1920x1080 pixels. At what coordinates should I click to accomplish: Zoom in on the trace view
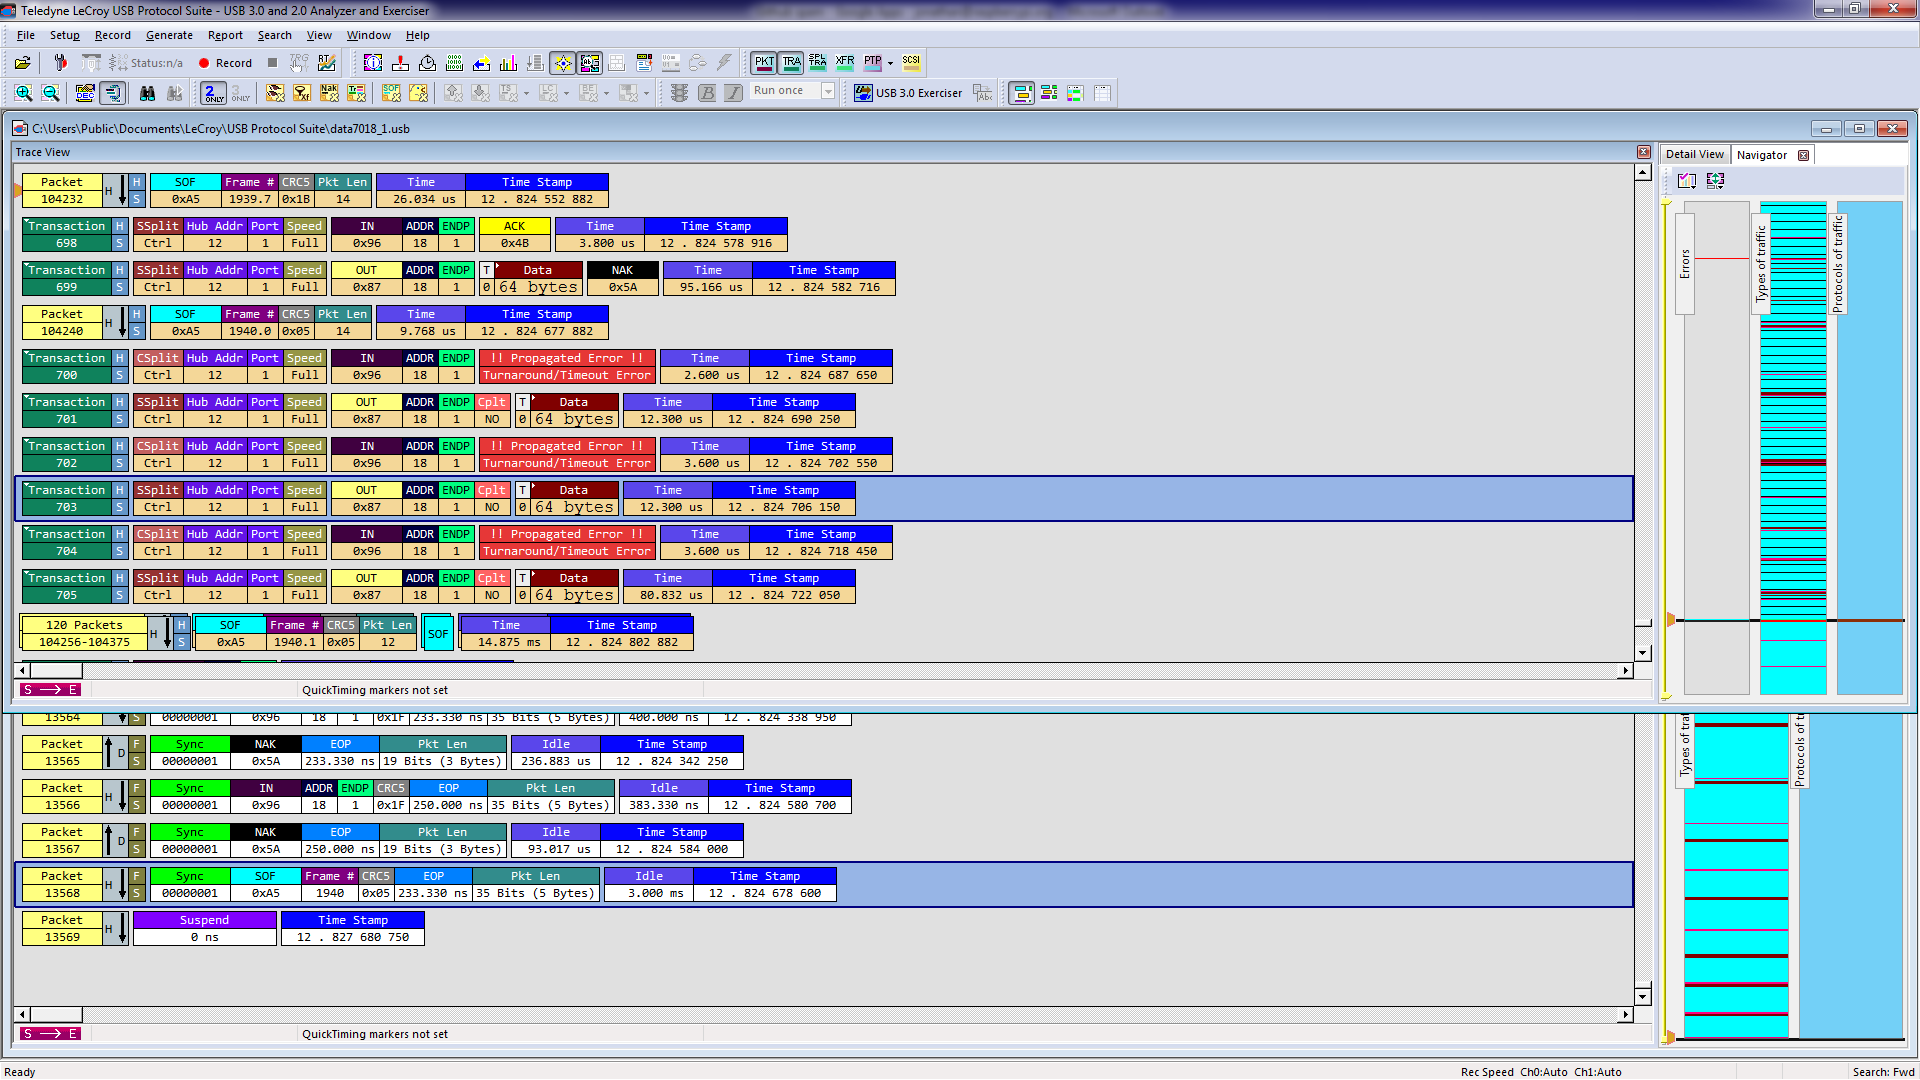click(x=24, y=93)
